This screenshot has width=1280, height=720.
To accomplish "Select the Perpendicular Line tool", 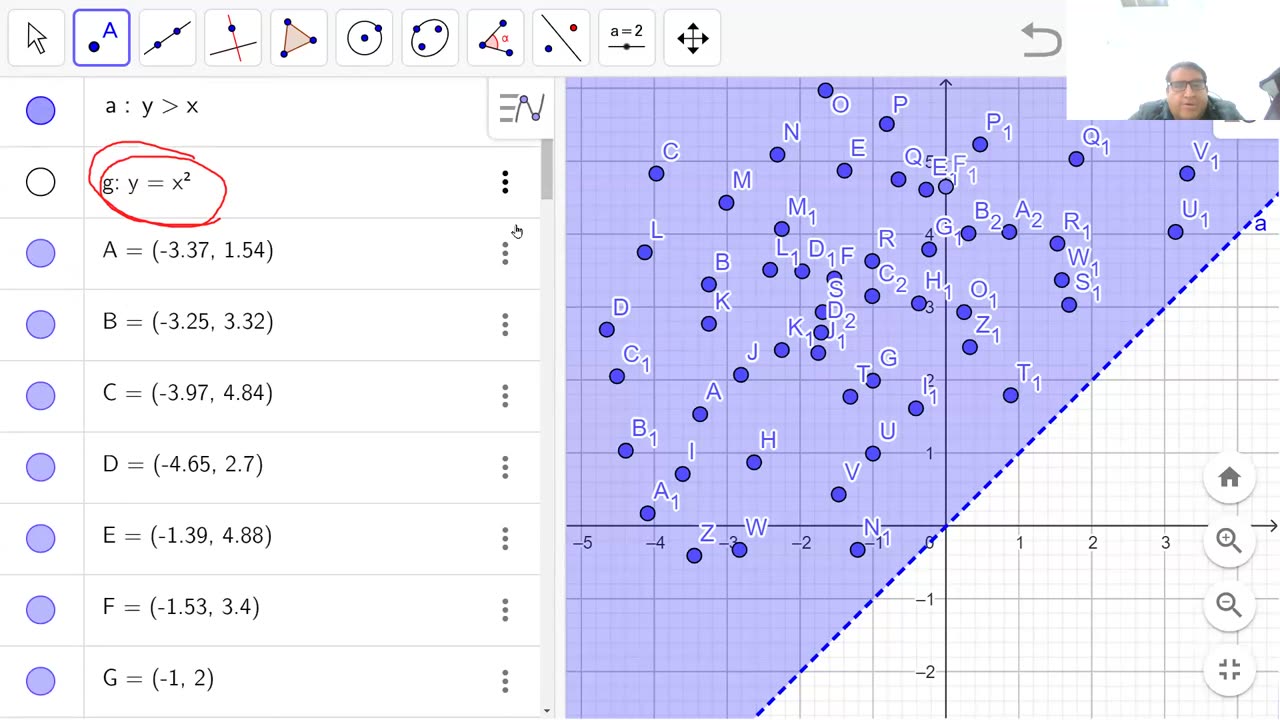I will click(x=233, y=38).
